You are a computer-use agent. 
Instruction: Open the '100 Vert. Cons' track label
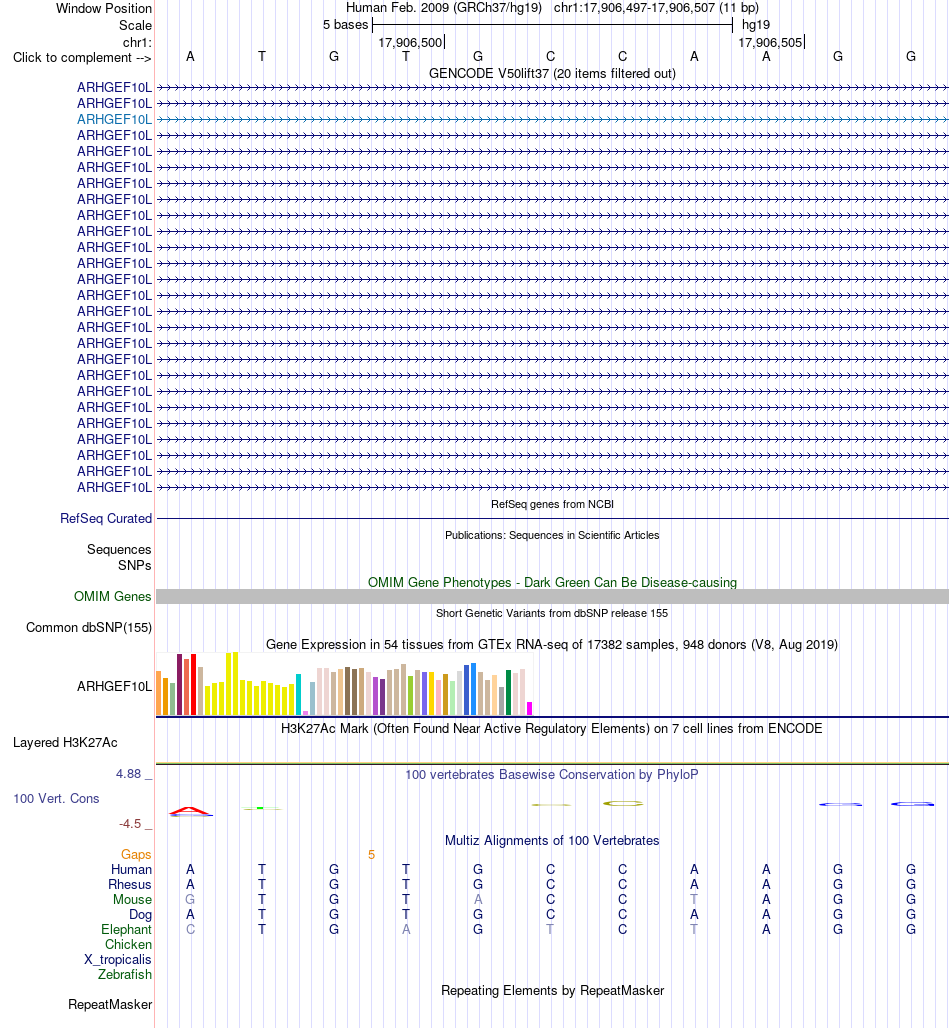(x=56, y=799)
